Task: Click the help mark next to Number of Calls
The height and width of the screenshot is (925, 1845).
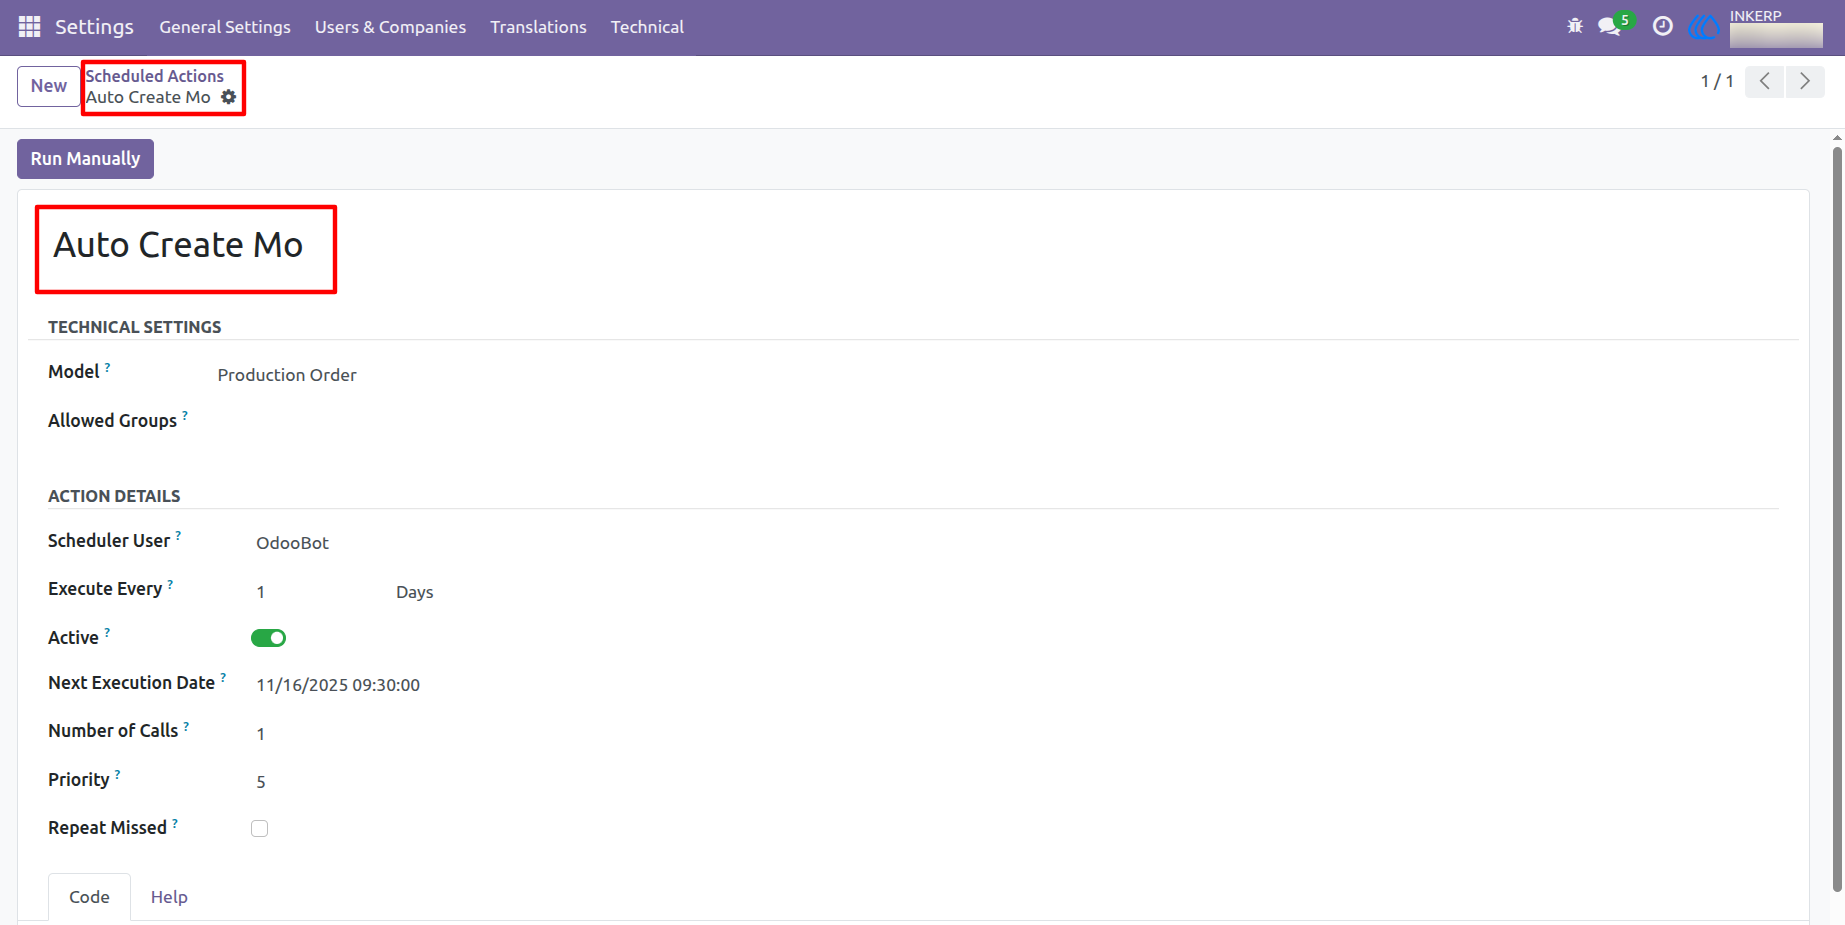Action: [x=186, y=726]
